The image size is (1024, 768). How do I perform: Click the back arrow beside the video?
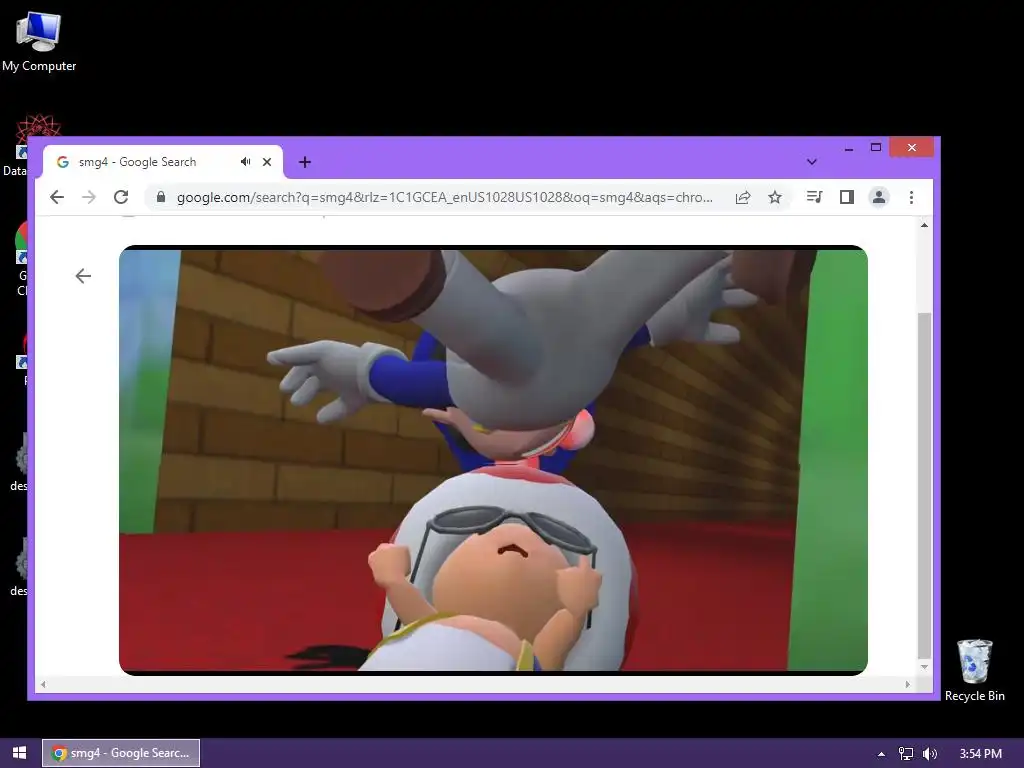[83, 276]
